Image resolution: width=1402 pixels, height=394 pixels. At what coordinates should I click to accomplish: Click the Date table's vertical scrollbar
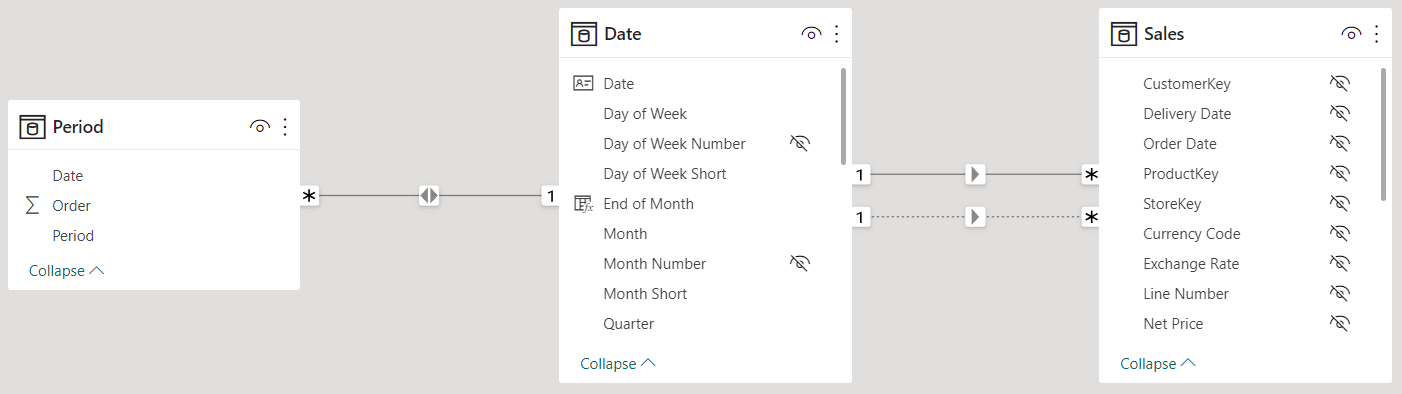(x=844, y=116)
